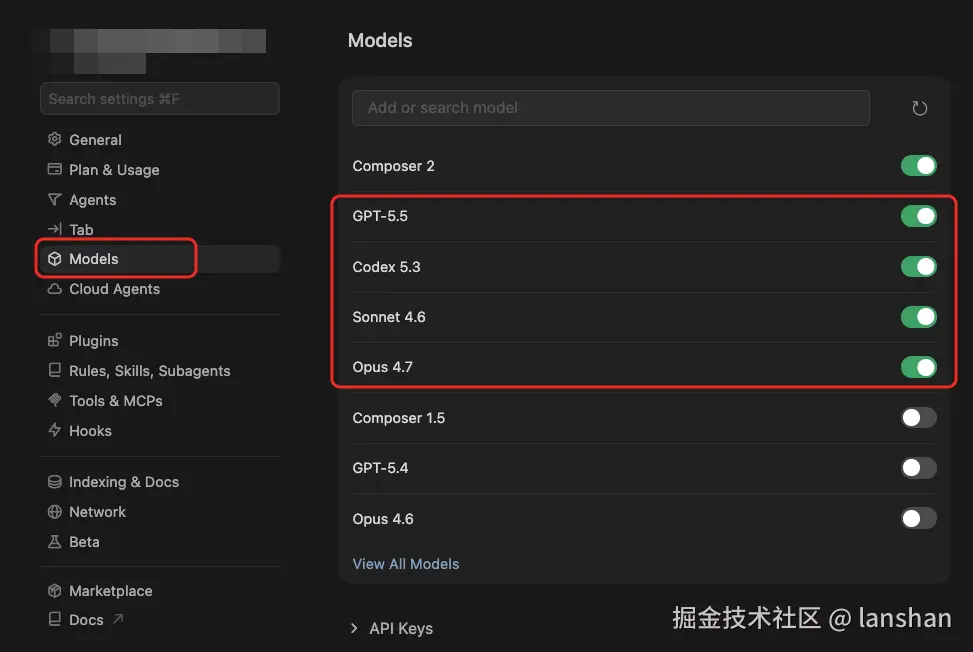
Task: Switch off the Sonnet 4.6 model
Action: [x=918, y=317]
